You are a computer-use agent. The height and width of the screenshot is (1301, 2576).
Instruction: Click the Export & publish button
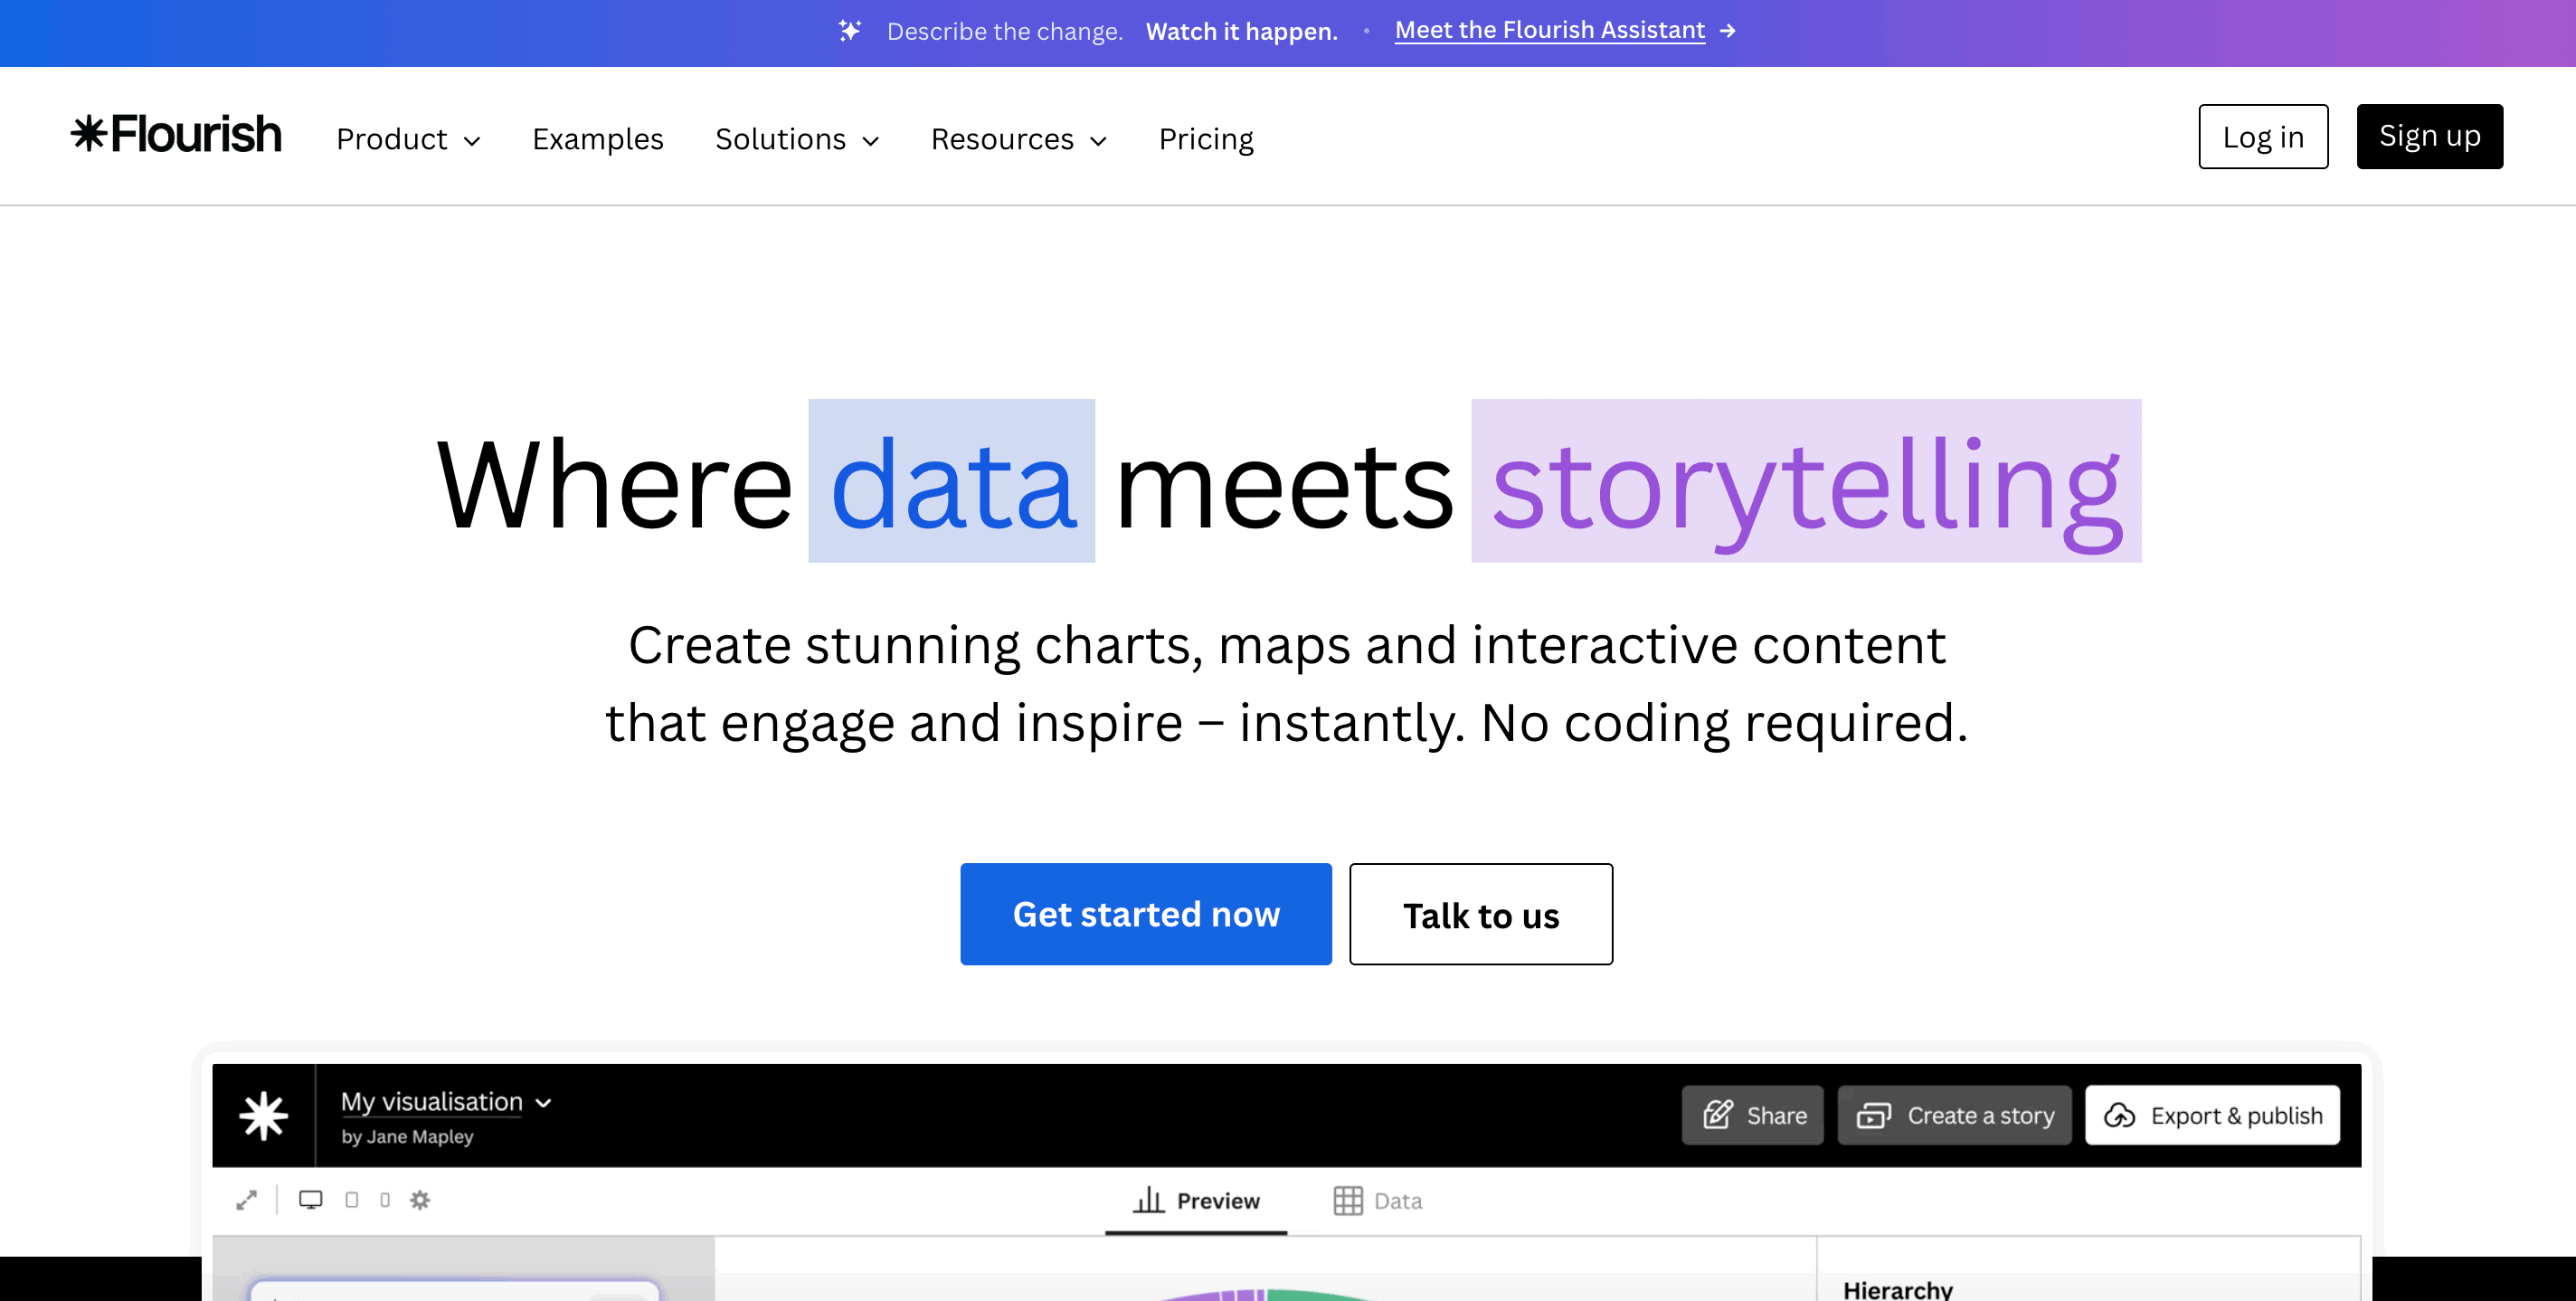[x=2213, y=1115]
